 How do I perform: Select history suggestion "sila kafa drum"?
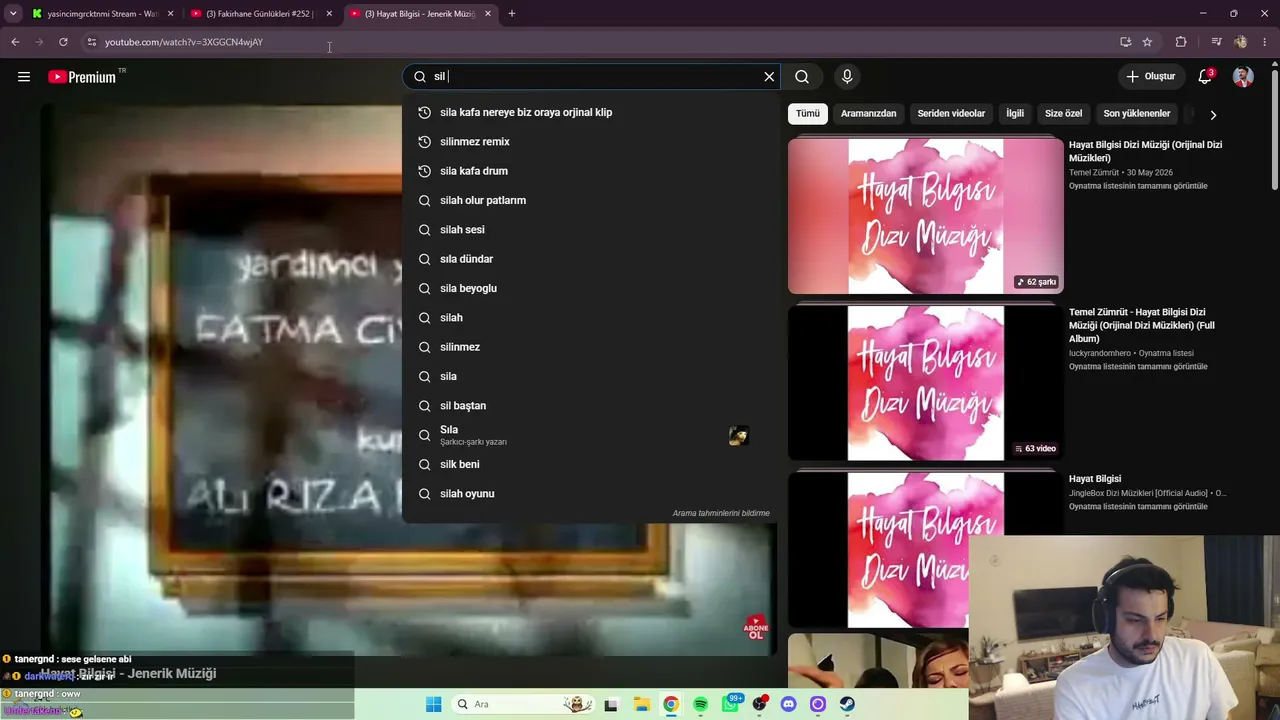591,171
